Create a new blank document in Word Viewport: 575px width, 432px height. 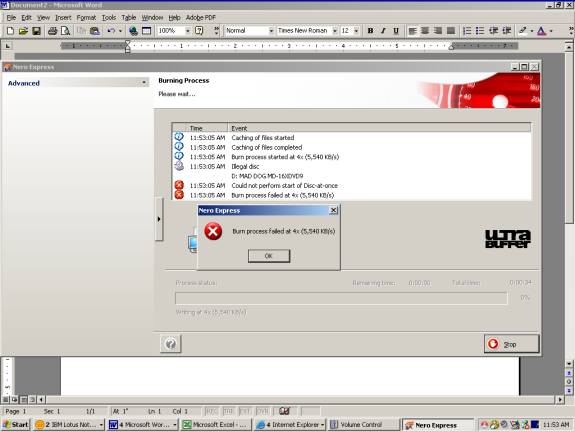10,31
